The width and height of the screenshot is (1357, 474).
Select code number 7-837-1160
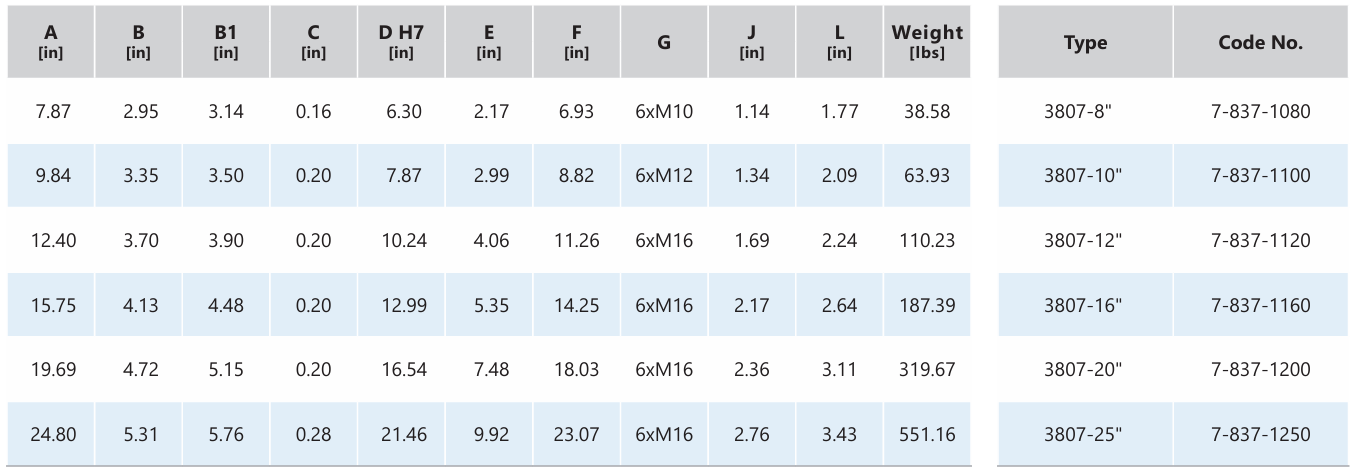(x=1260, y=305)
